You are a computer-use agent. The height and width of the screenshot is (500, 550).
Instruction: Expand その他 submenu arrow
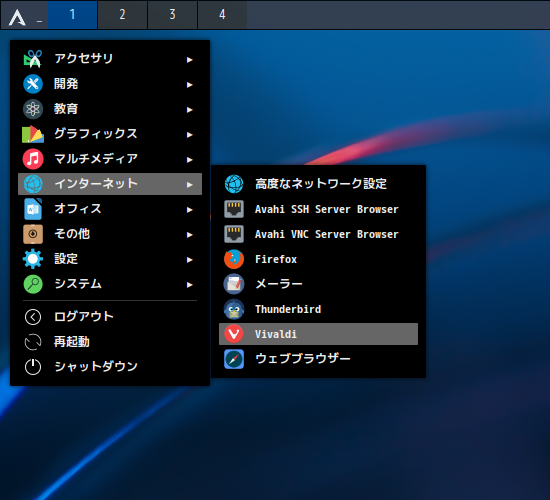click(189, 235)
